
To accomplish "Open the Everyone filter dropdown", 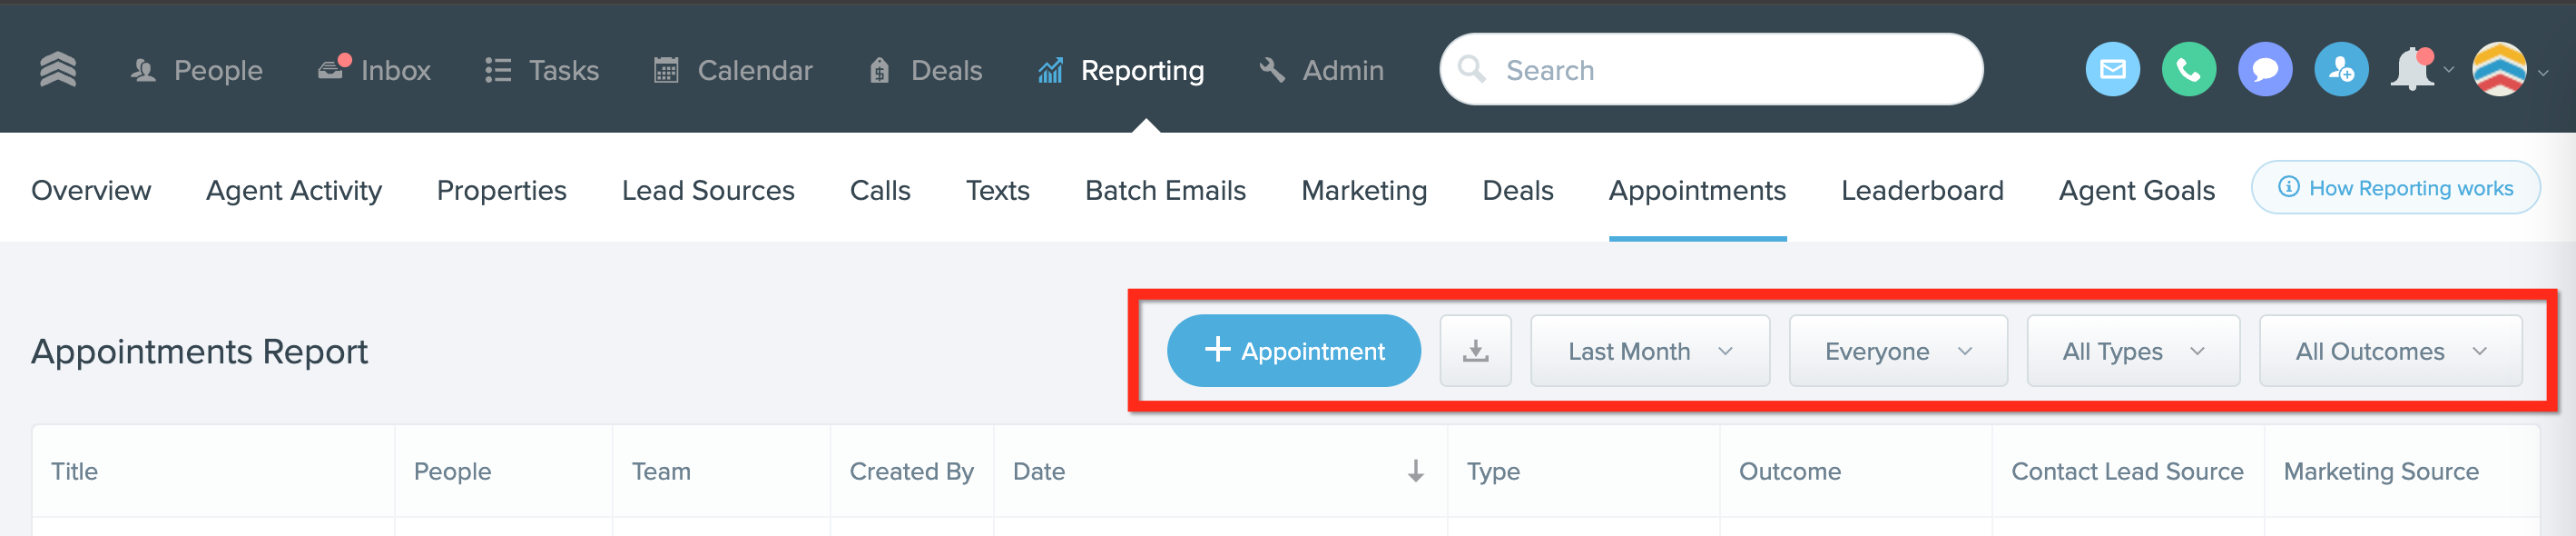I will tap(1897, 351).
